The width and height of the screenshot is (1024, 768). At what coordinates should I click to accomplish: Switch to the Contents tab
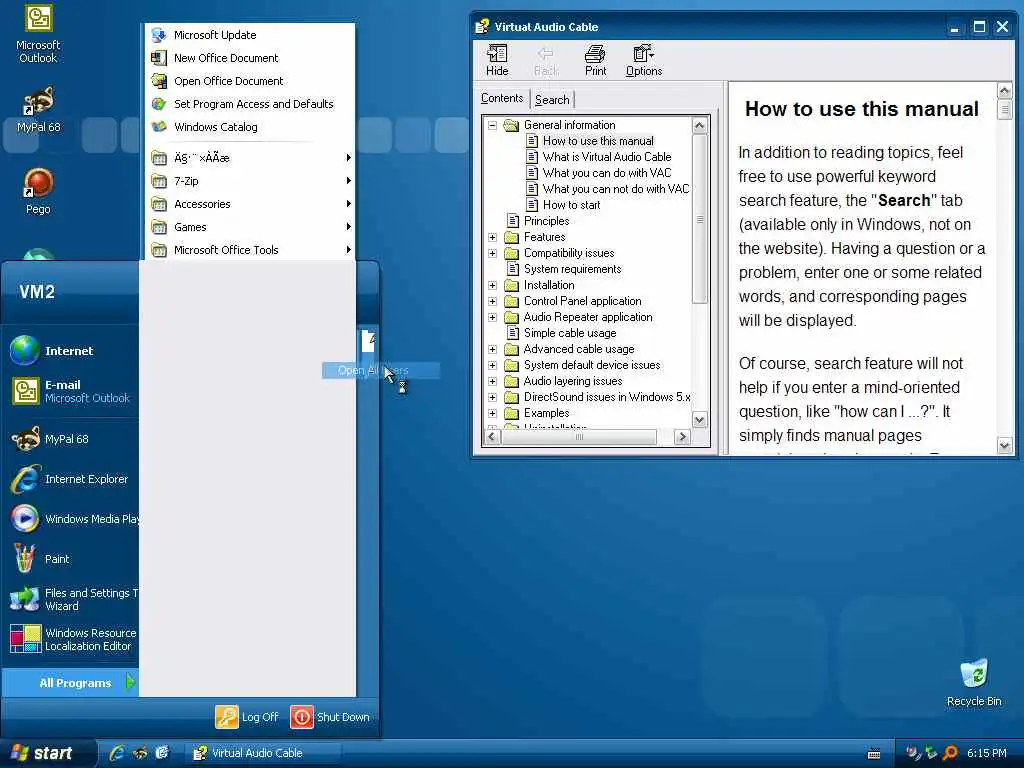click(502, 98)
